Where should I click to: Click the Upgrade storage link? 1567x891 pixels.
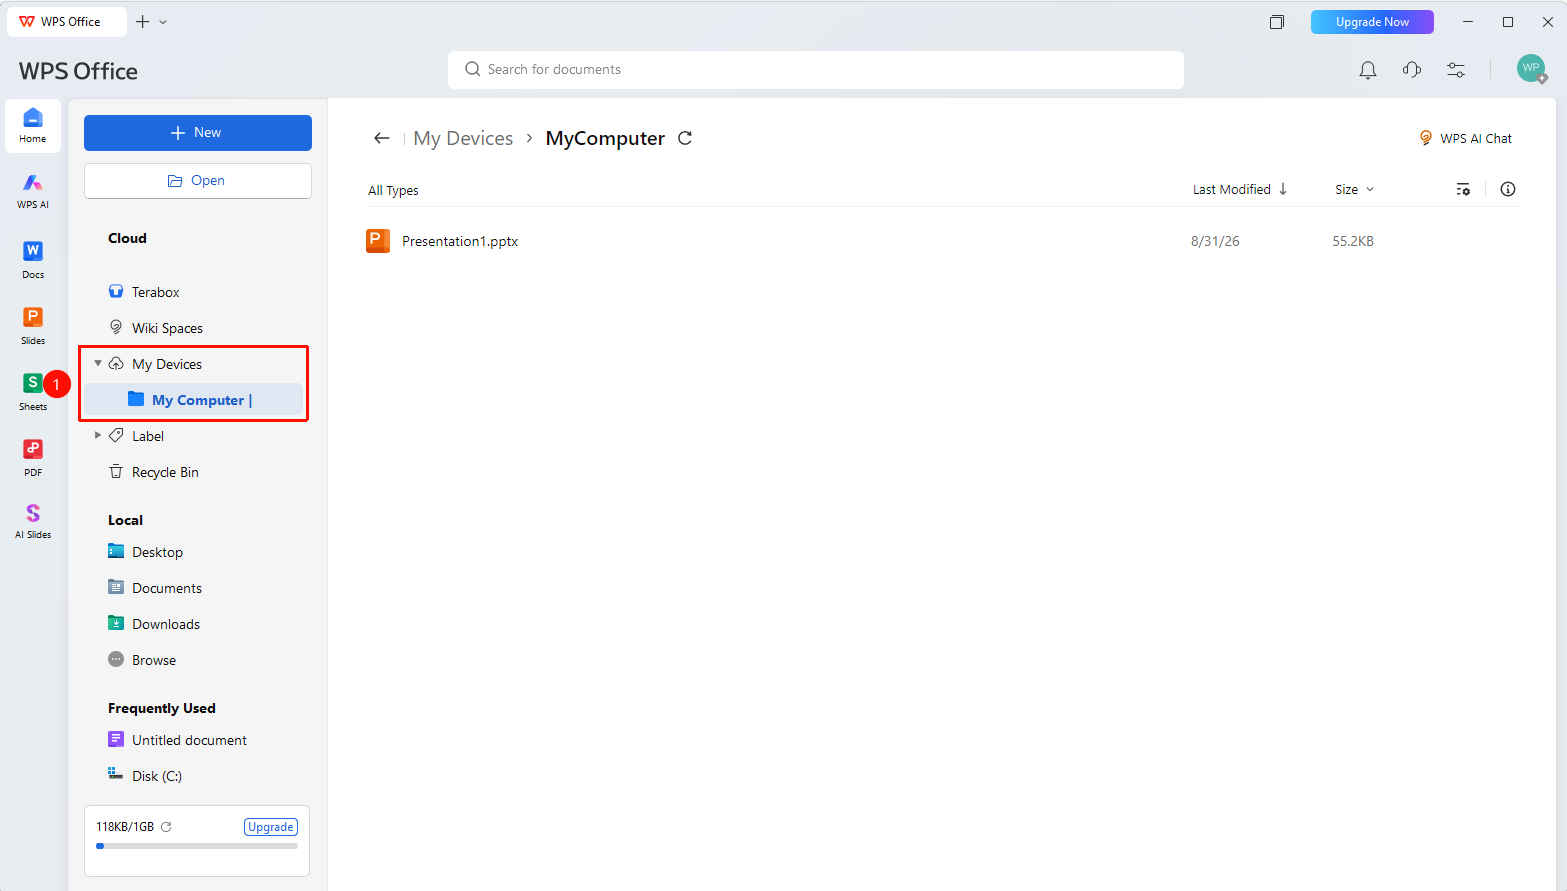(x=271, y=827)
